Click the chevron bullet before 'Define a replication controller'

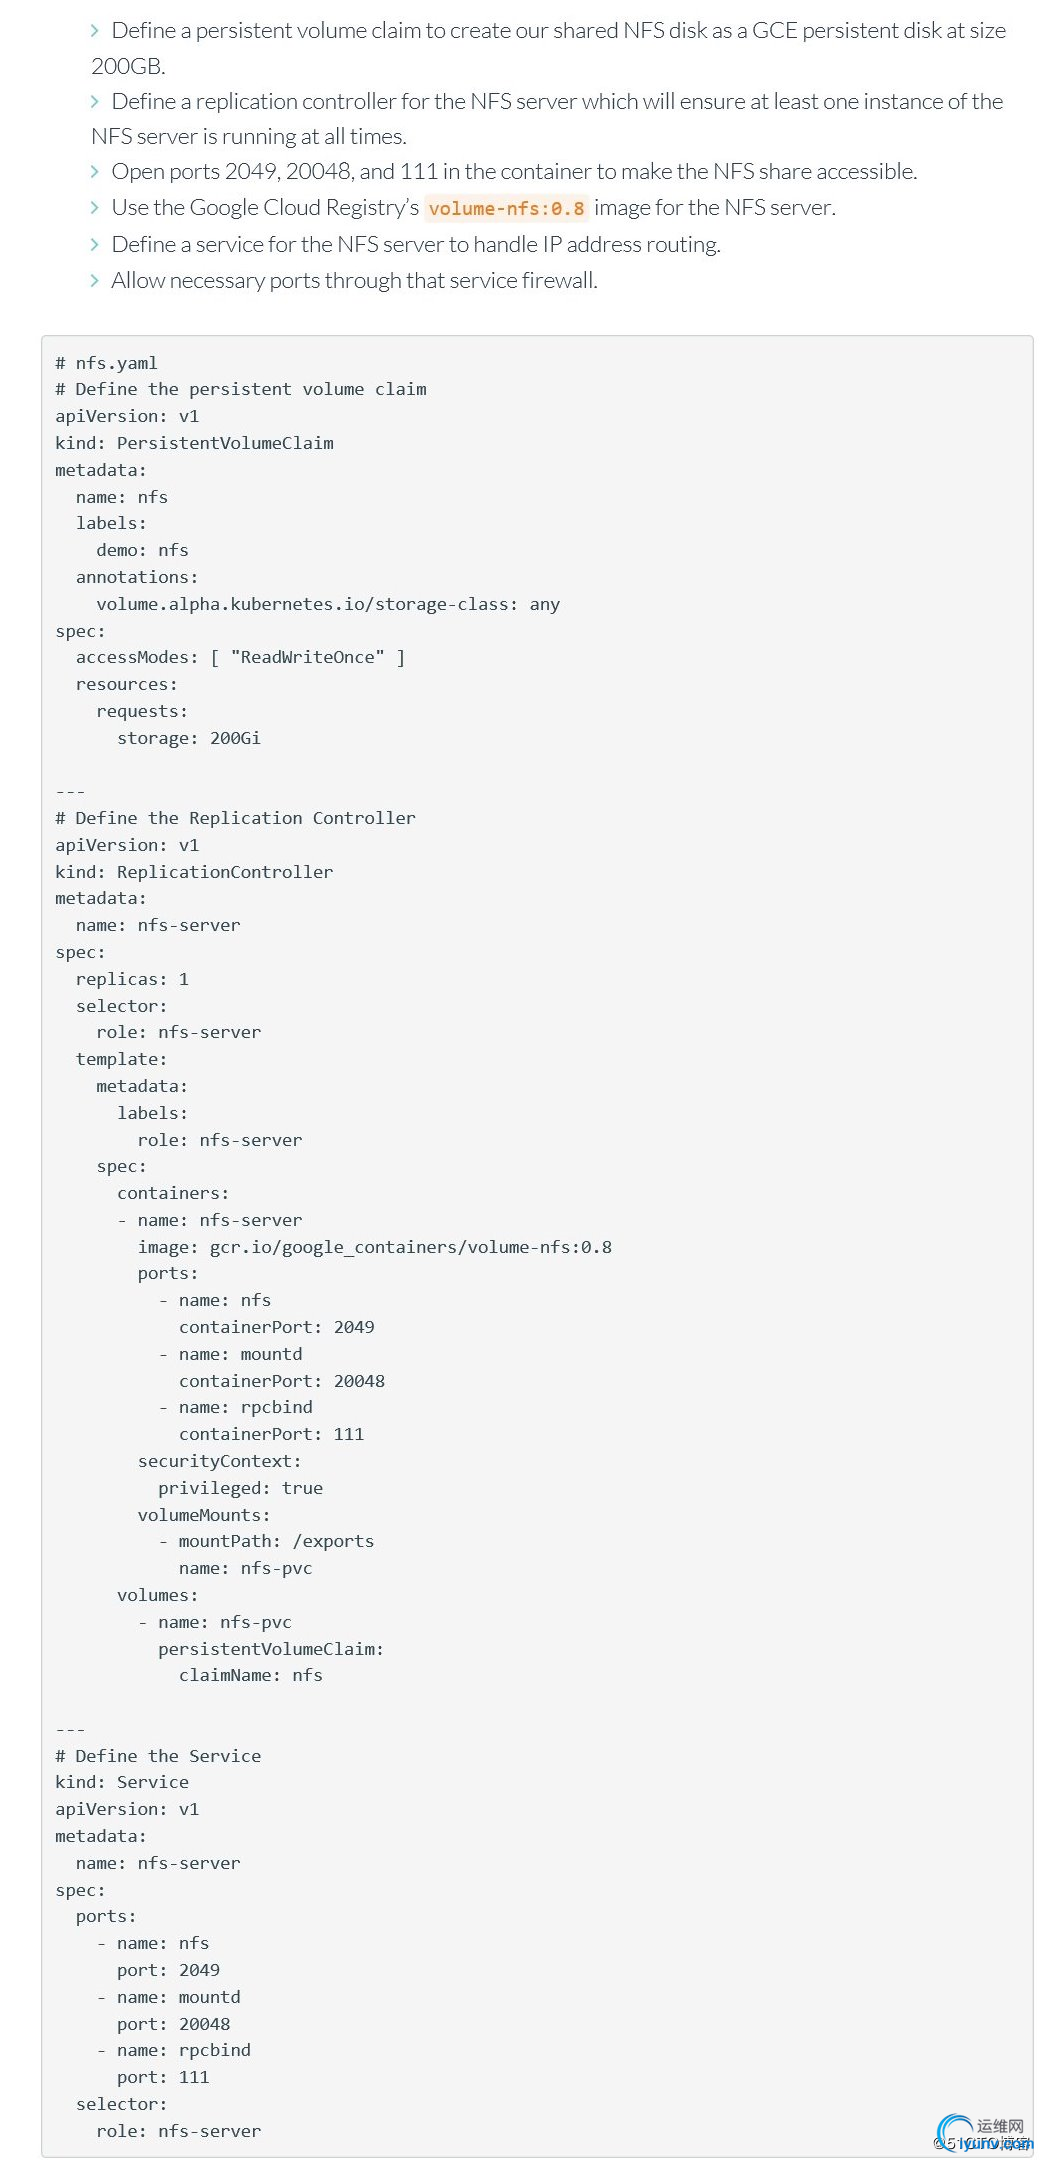pyautogui.click(x=95, y=102)
